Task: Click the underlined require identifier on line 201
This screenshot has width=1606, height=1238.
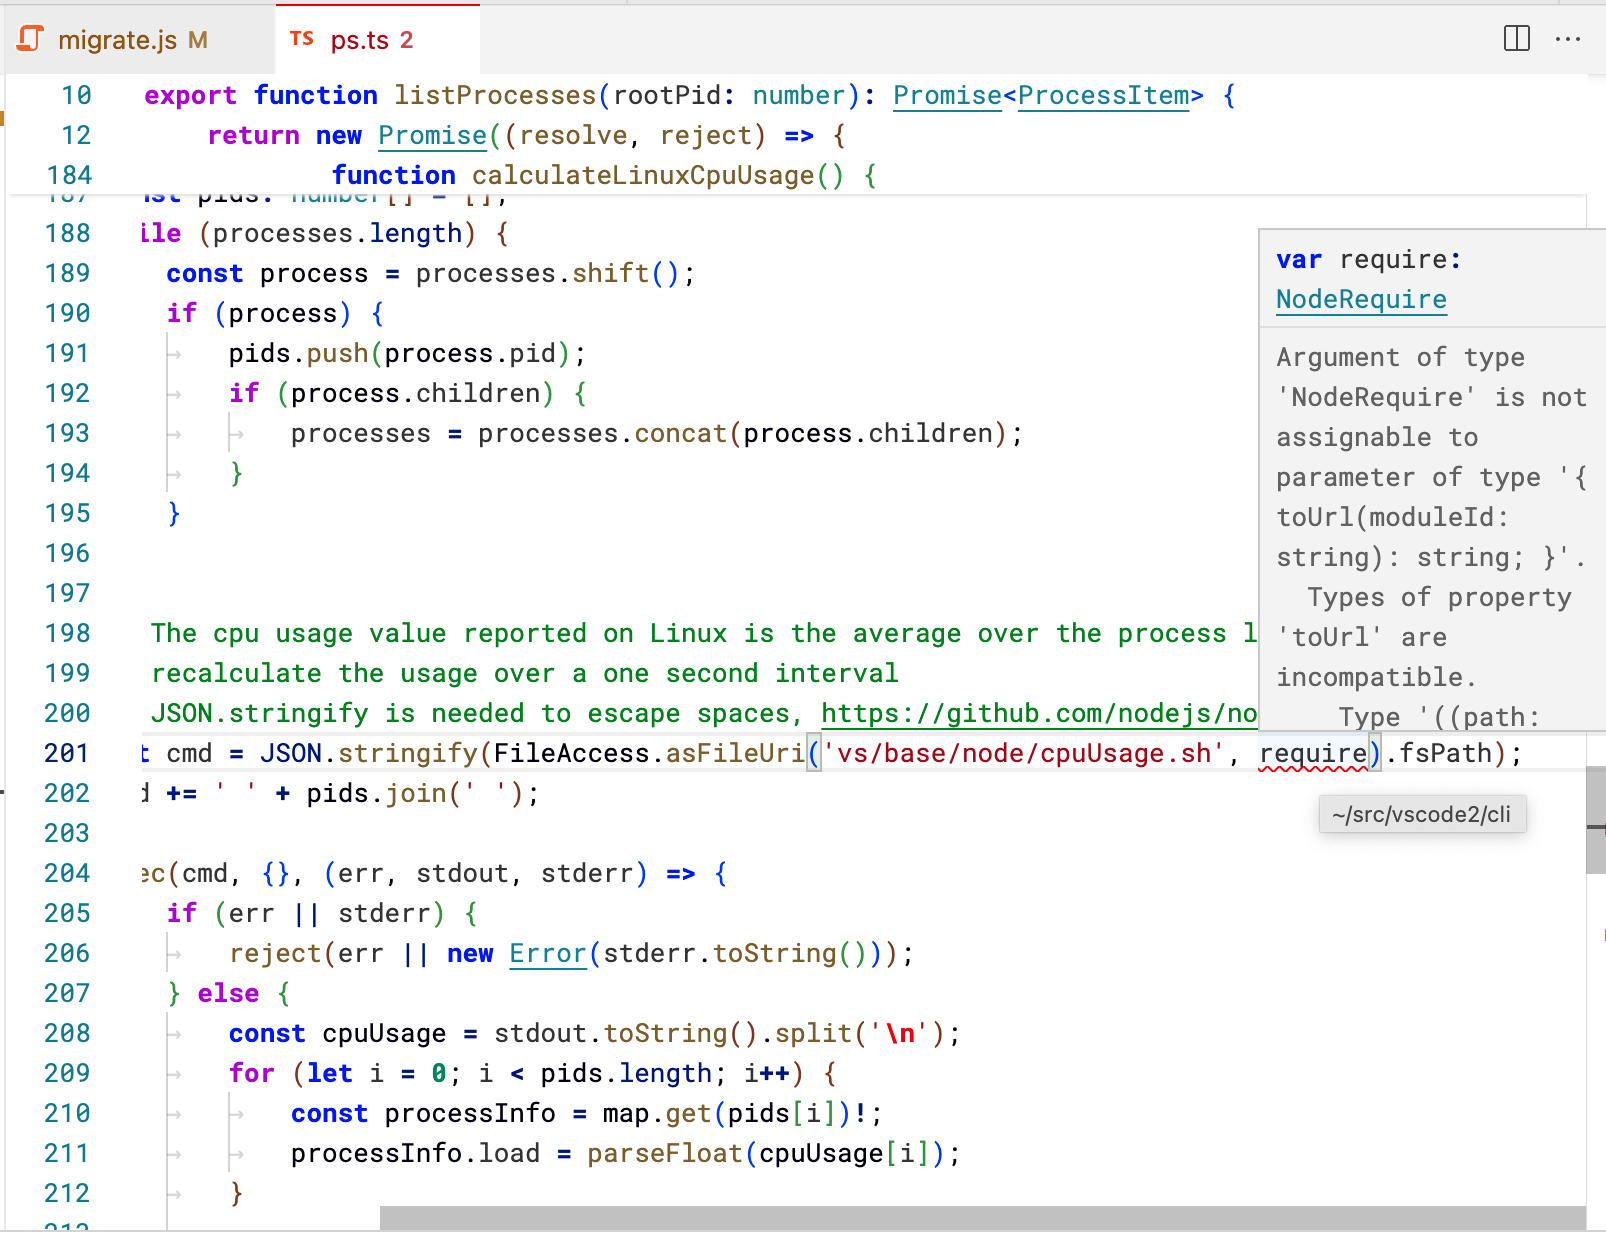Action: [x=1310, y=753]
